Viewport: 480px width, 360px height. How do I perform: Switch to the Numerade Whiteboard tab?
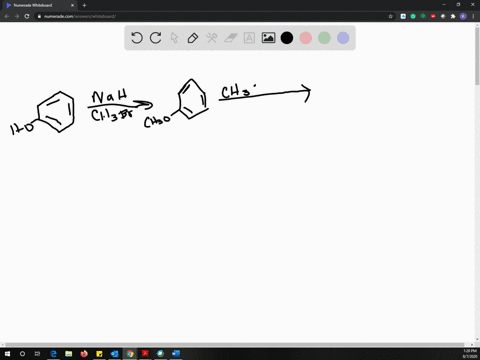(38, 5)
